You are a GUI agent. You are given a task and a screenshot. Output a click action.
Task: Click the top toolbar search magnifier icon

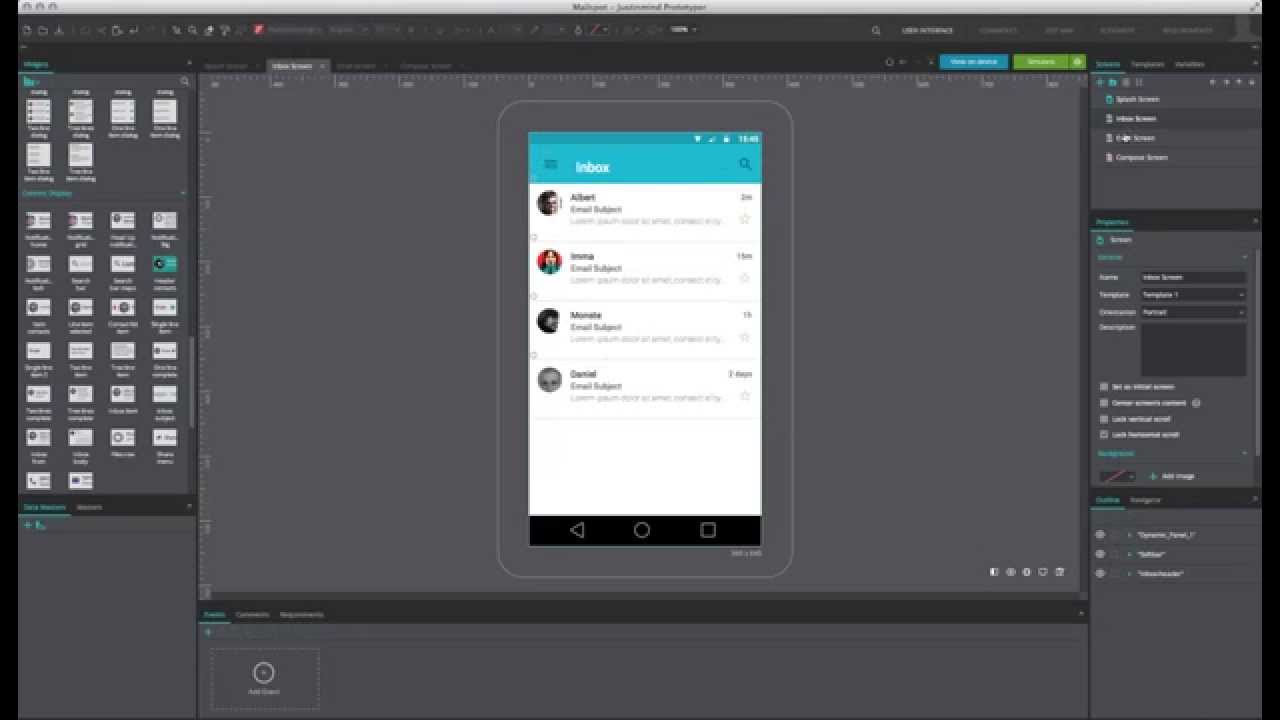pos(876,31)
